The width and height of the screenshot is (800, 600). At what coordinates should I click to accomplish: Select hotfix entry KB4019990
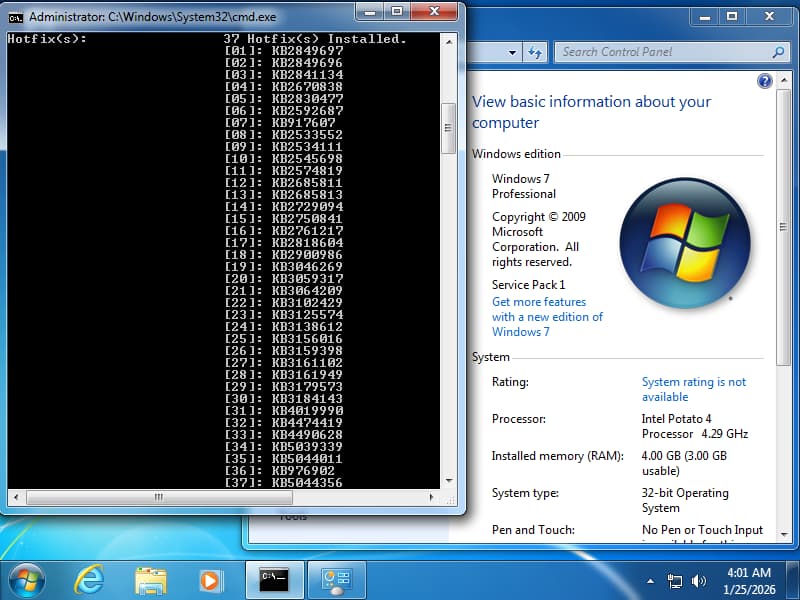coord(307,411)
